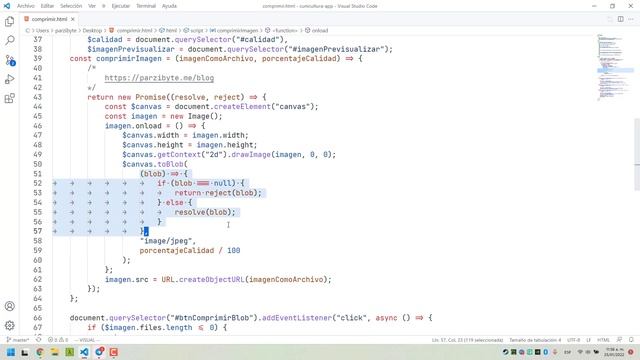
Task: Split the editor to the right
Action: pos(620,19)
